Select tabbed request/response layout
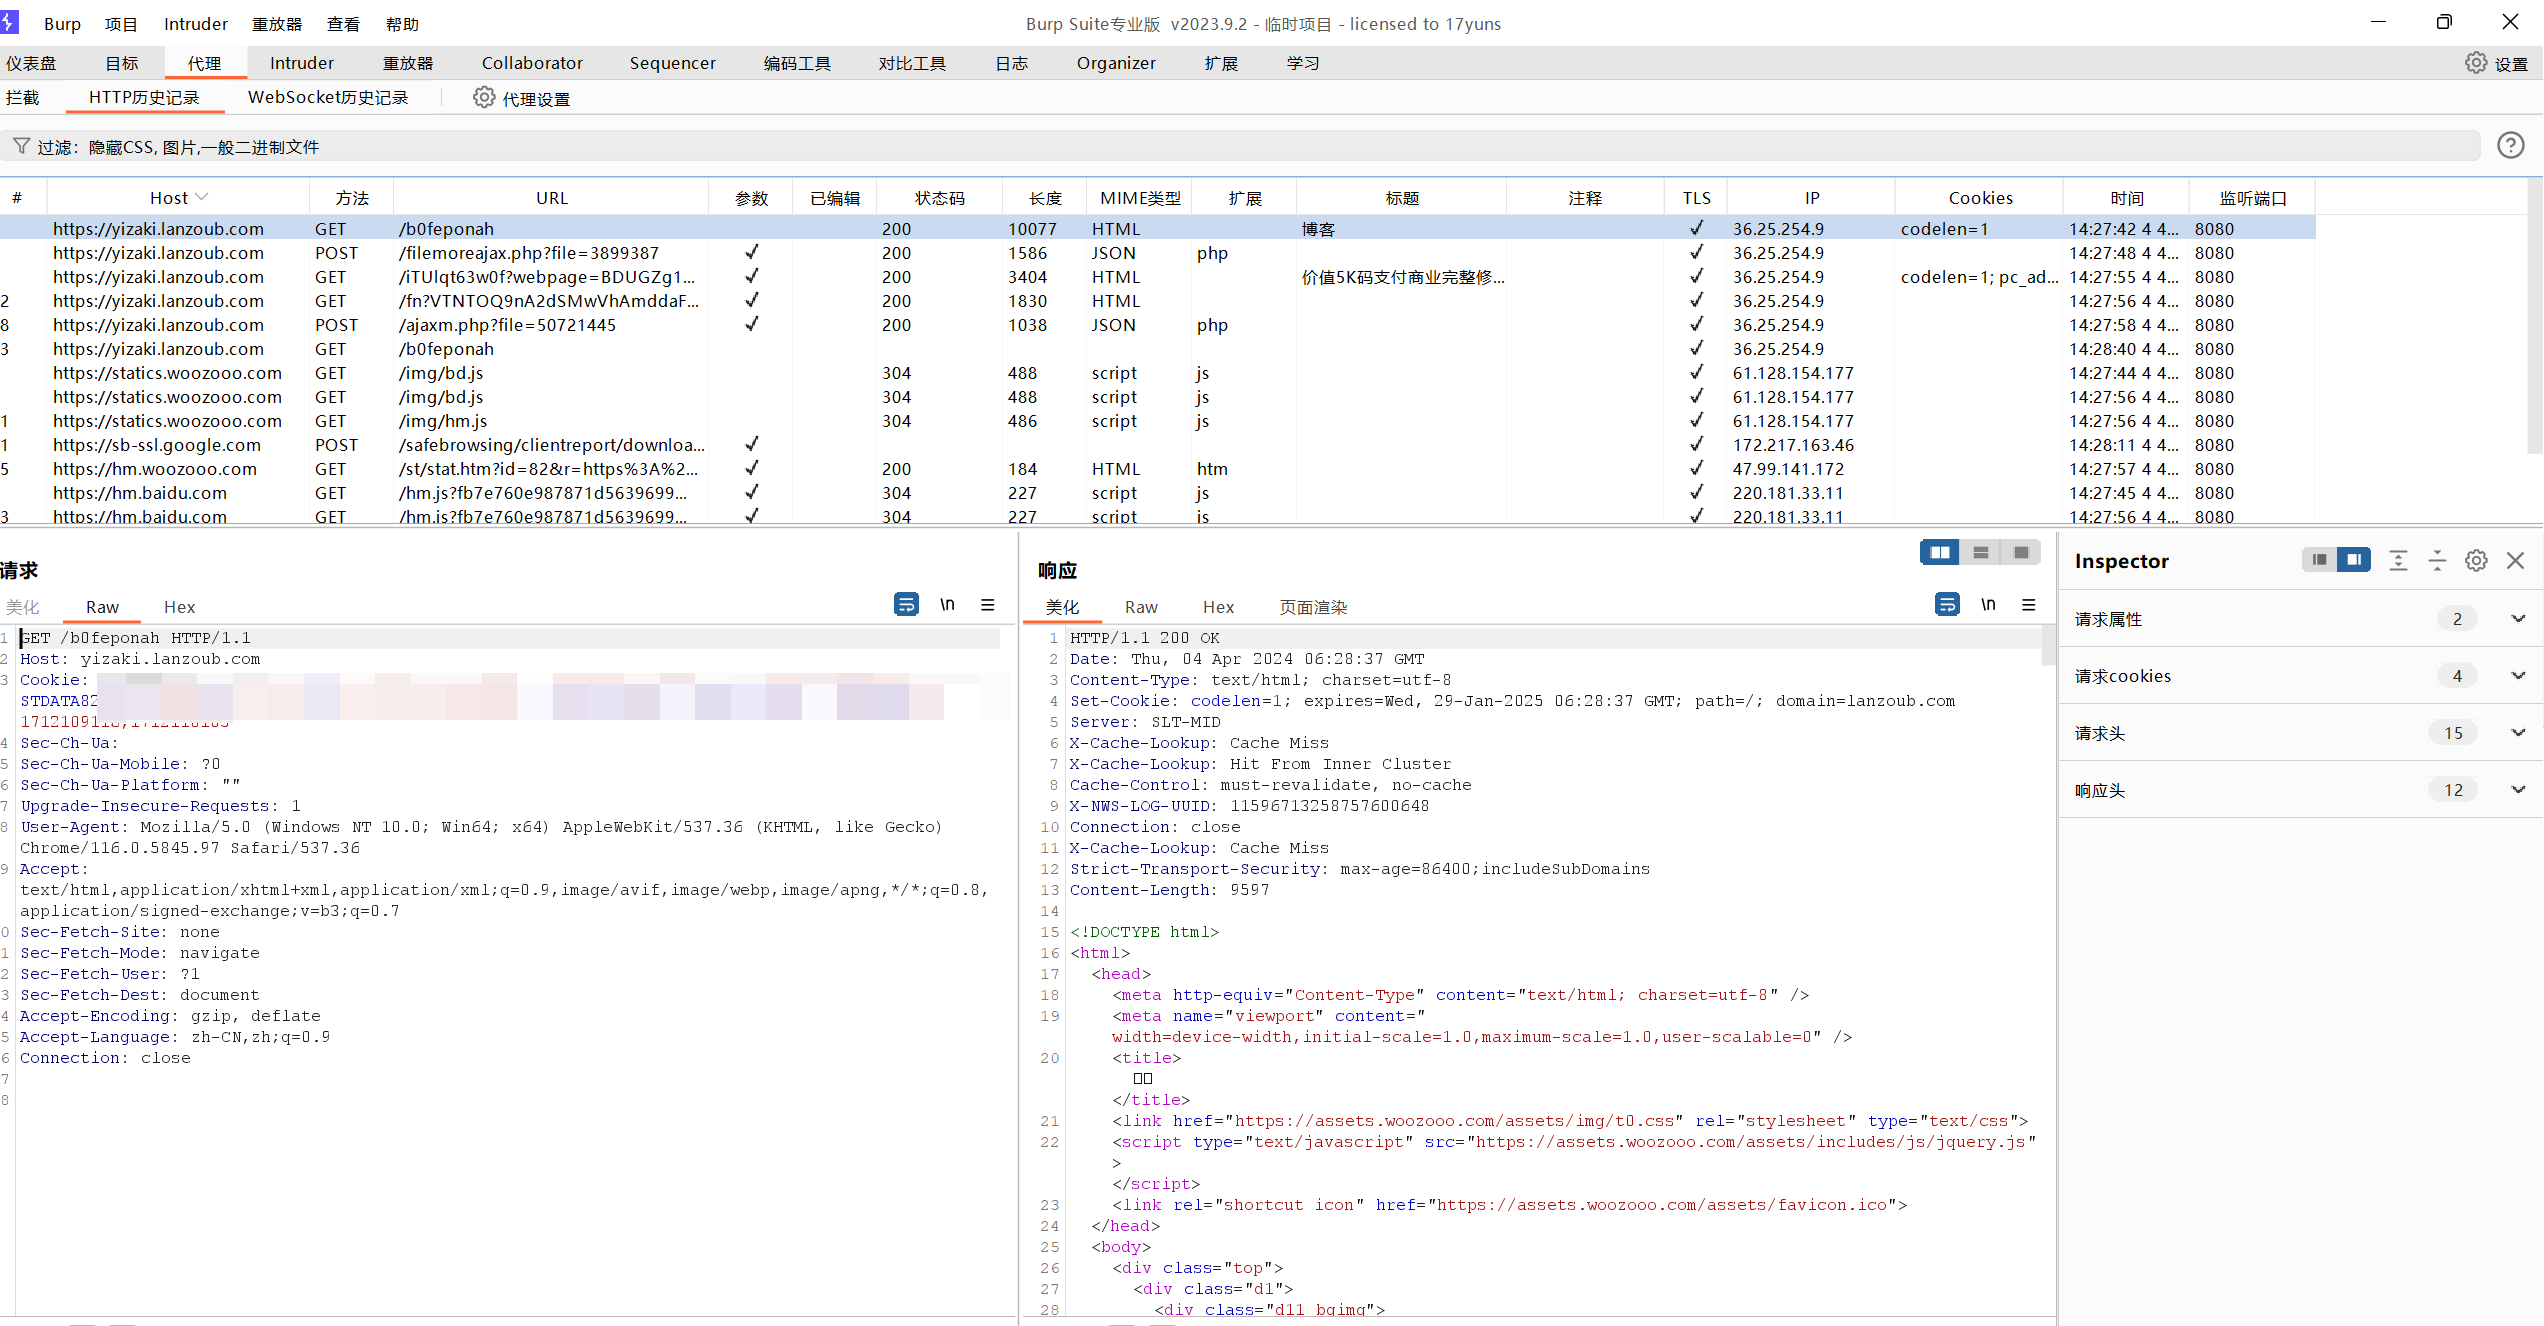 [2021, 553]
